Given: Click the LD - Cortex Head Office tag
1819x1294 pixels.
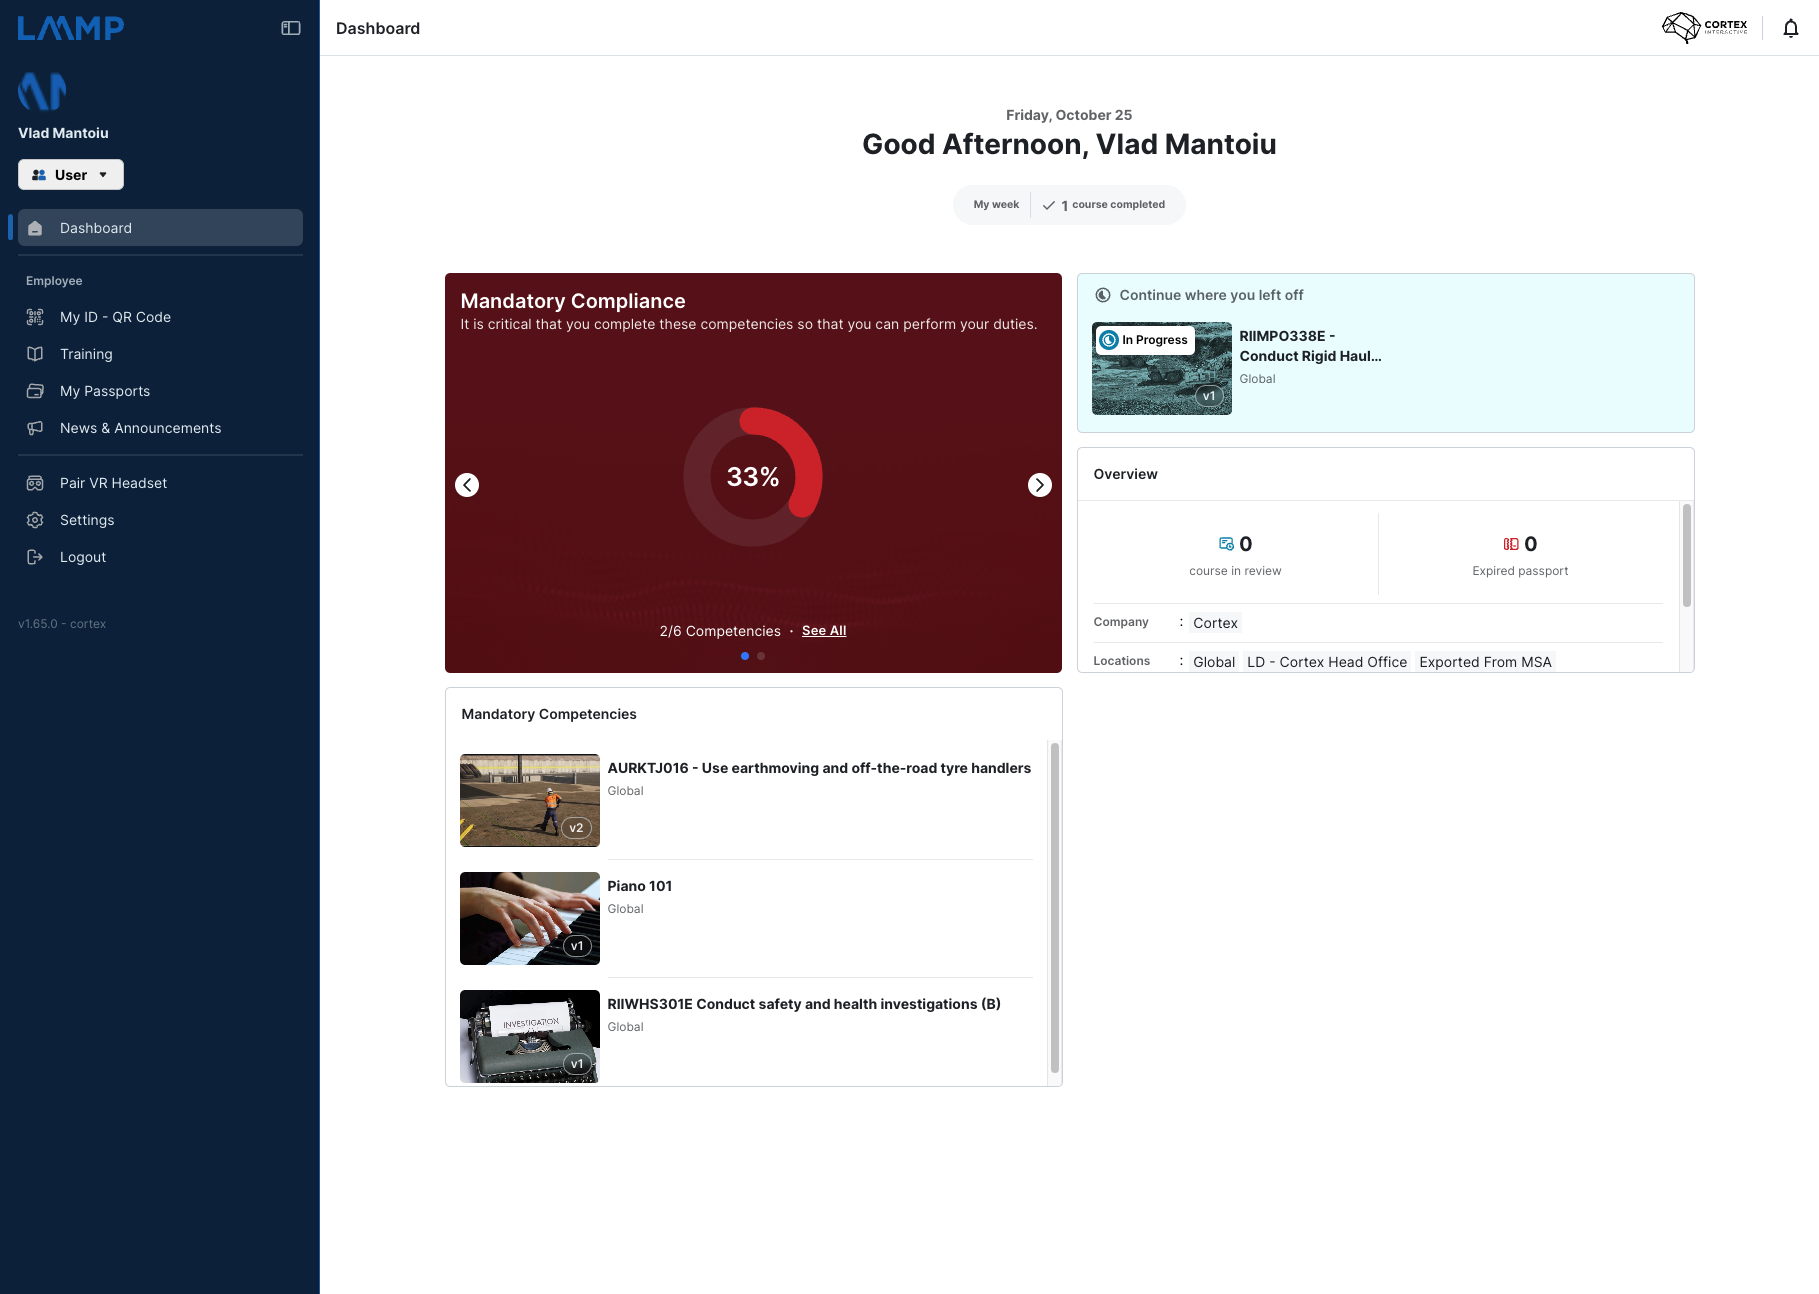Looking at the screenshot, I should click(x=1327, y=662).
